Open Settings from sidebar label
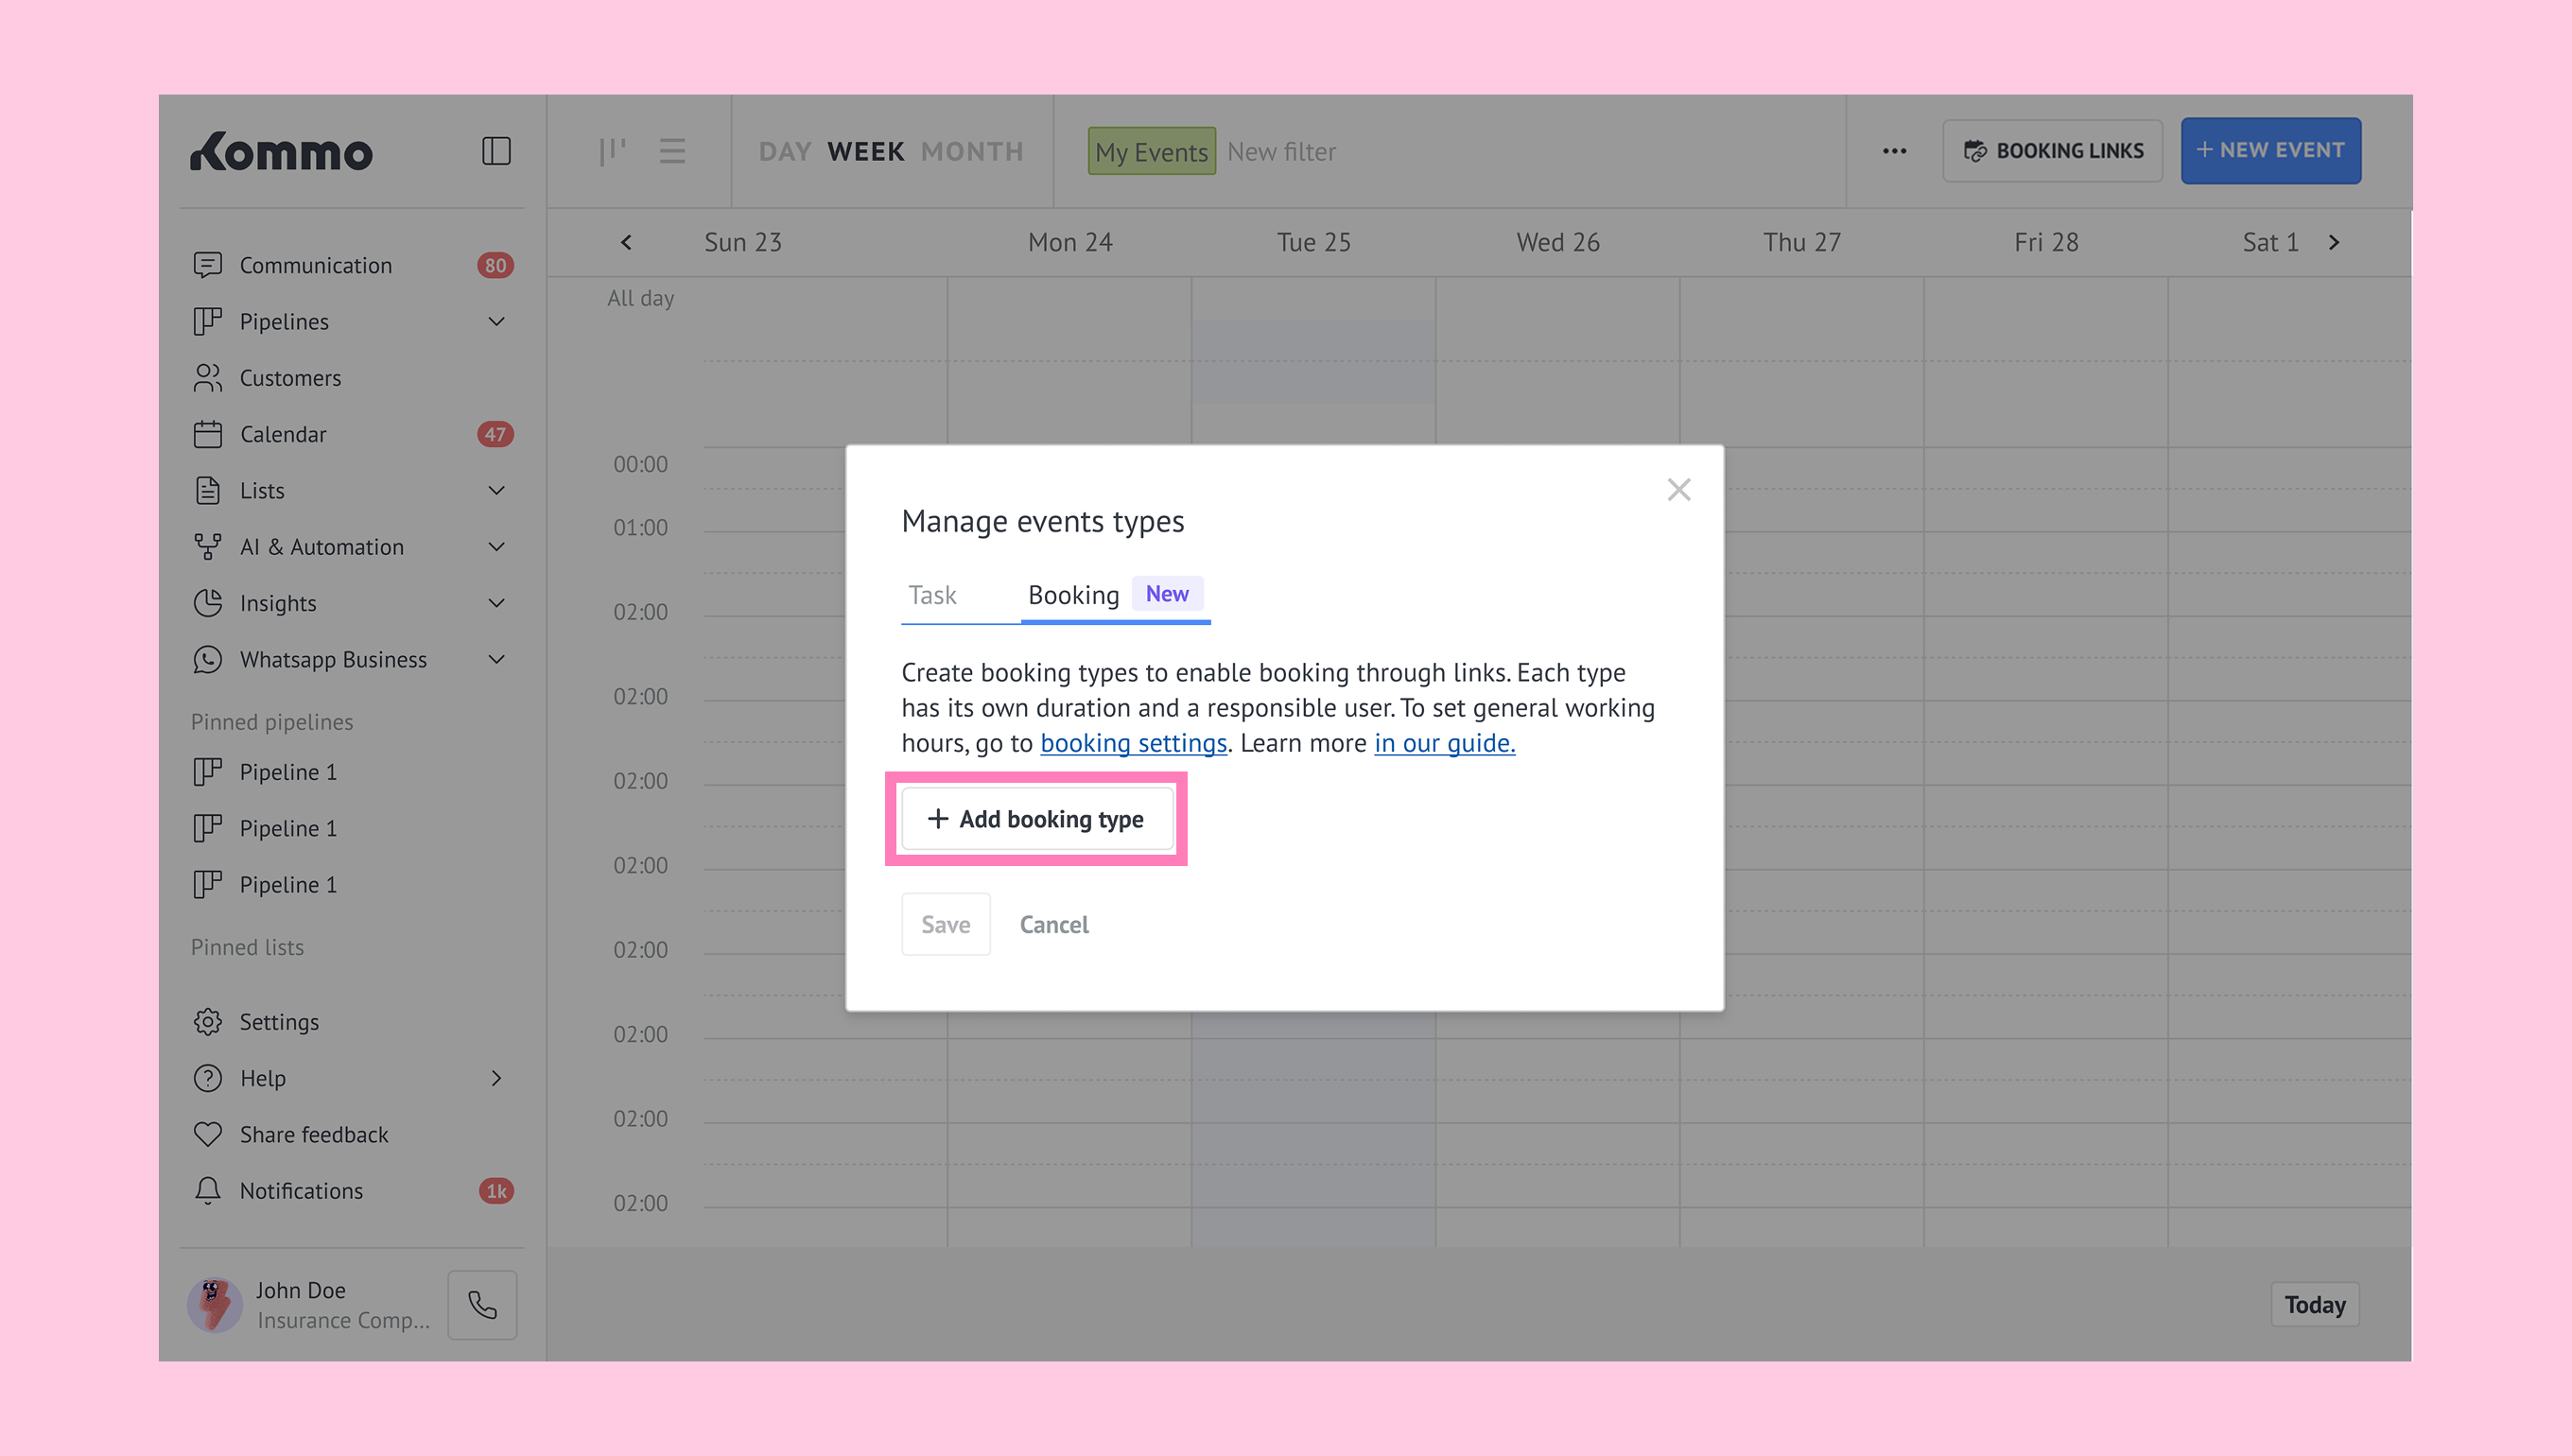 click(x=279, y=1022)
